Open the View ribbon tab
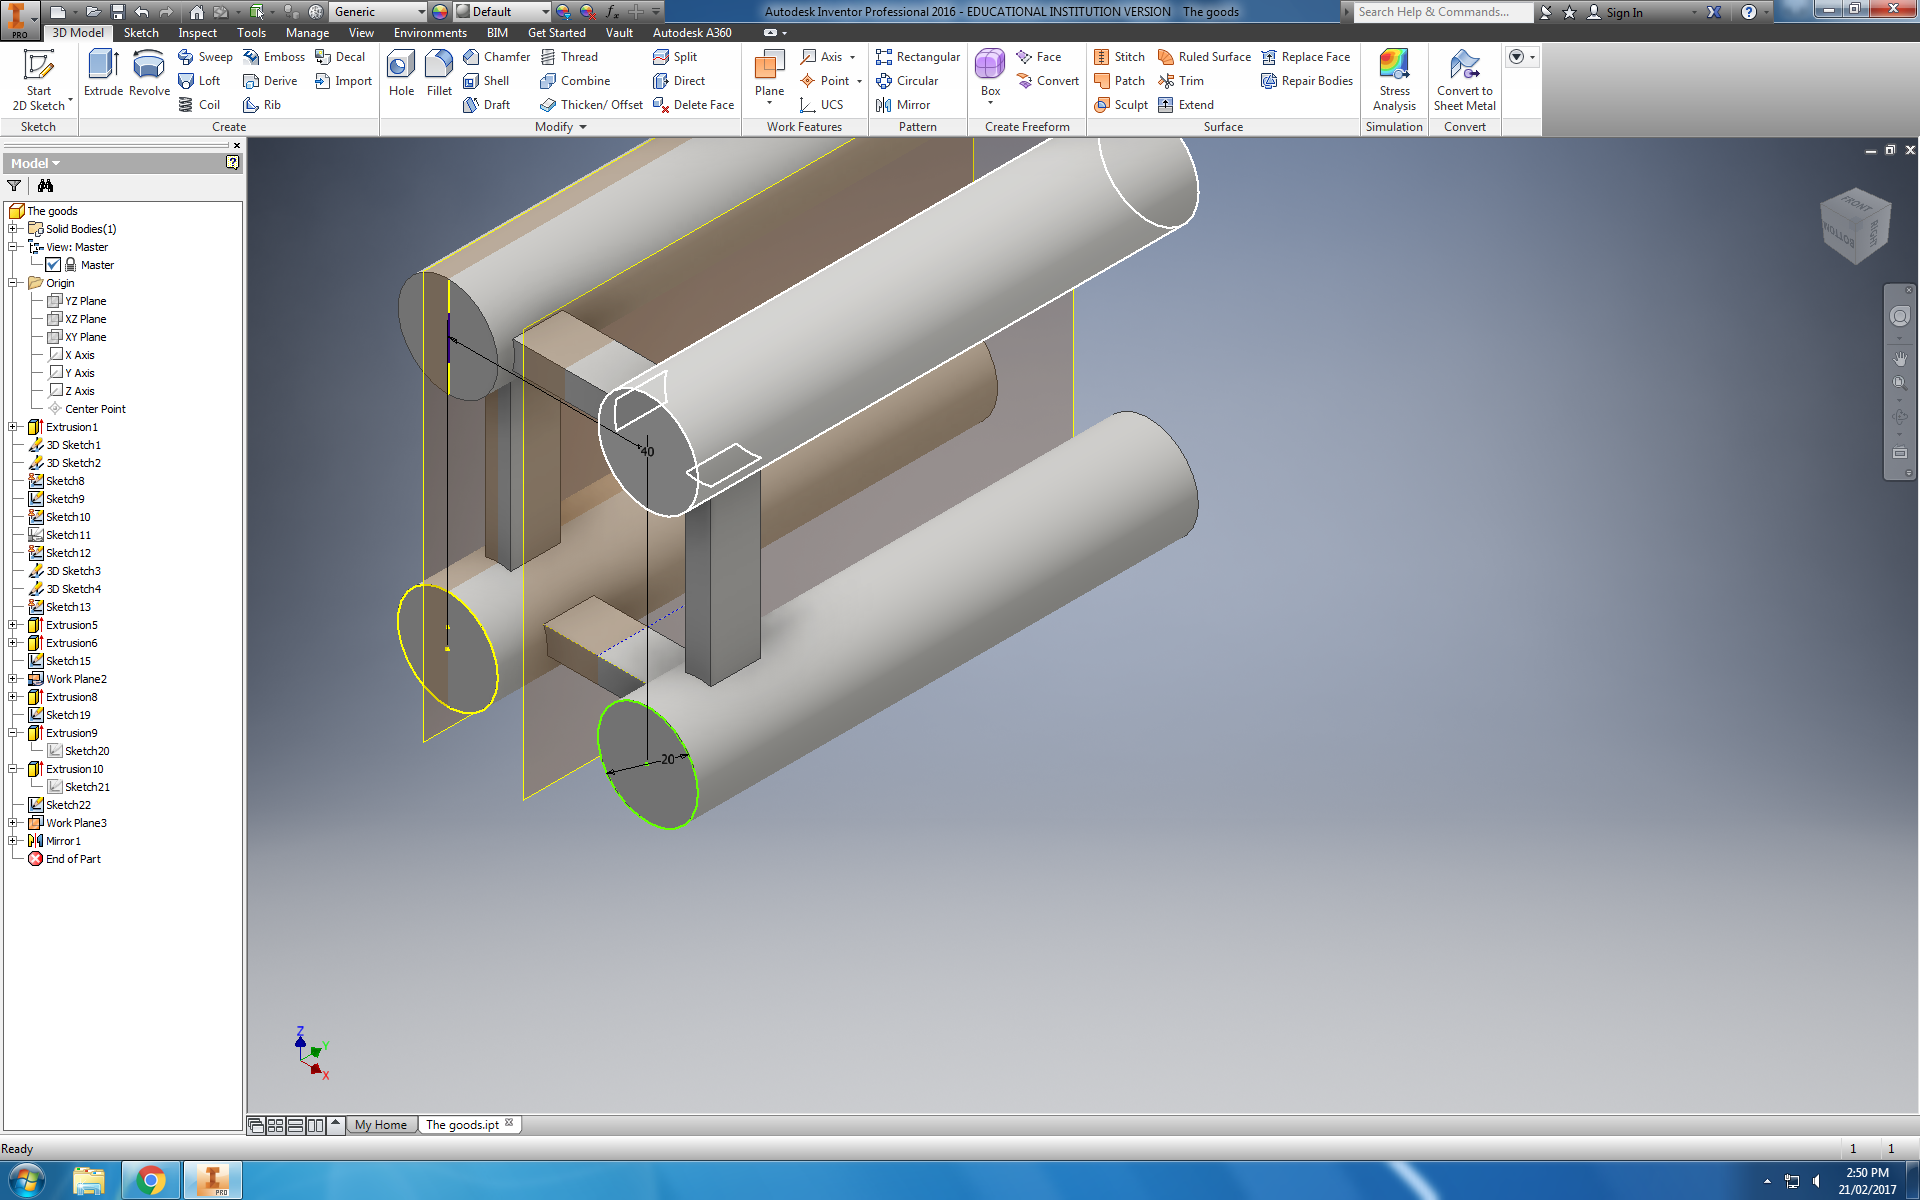This screenshot has width=1920, height=1200. pyautogui.click(x=361, y=33)
